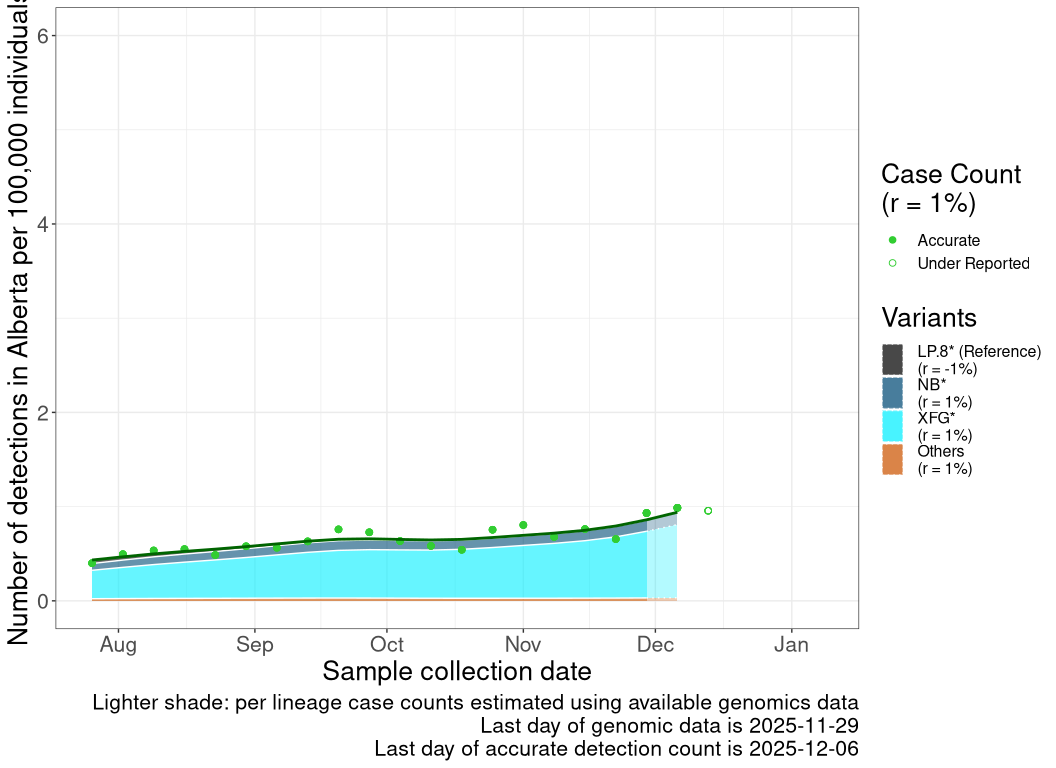Click the 'Variants' legend title
Viewport: 1056px width, 768px height.
929,318
